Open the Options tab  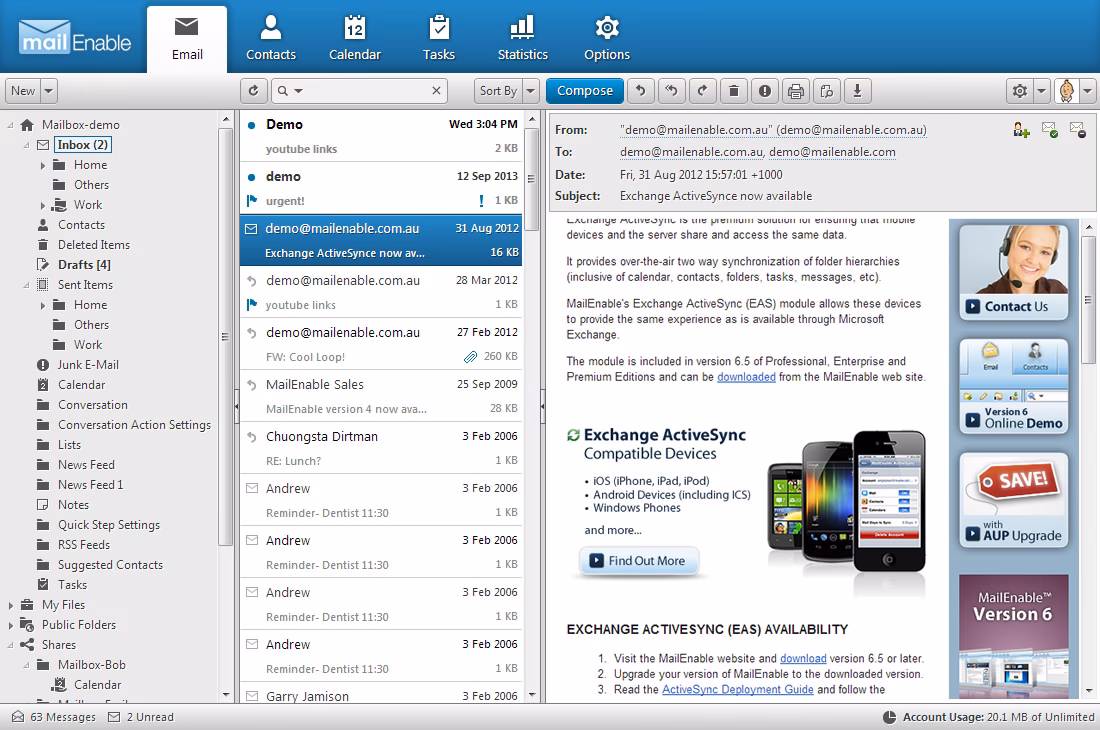pyautogui.click(x=606, y=37)
